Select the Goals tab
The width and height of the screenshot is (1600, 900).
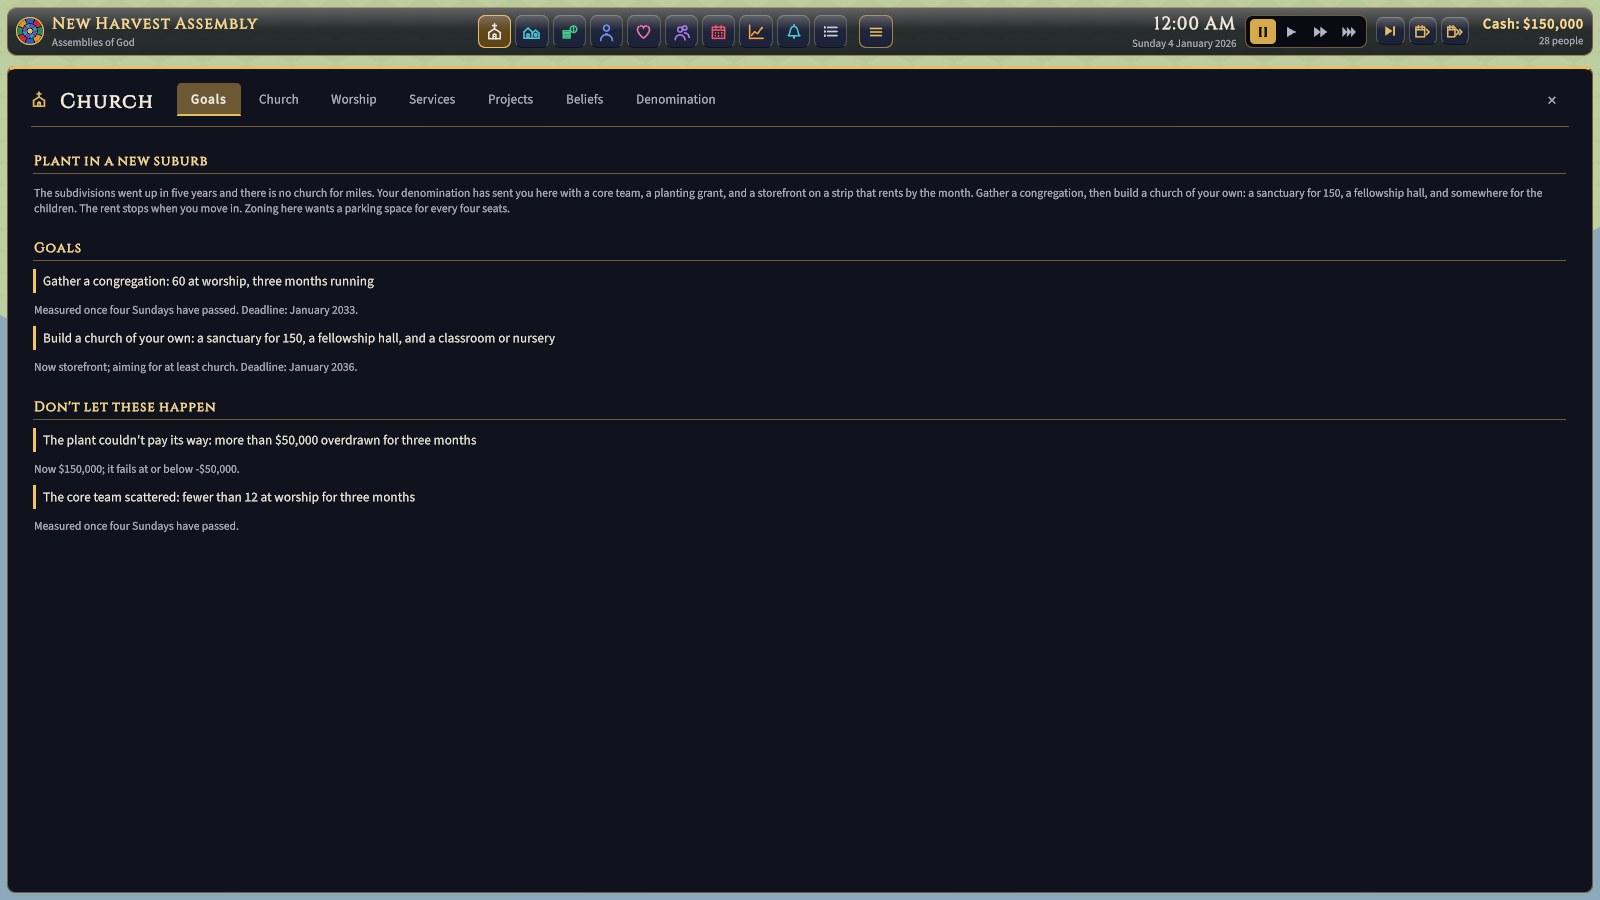tap(208, 99)
